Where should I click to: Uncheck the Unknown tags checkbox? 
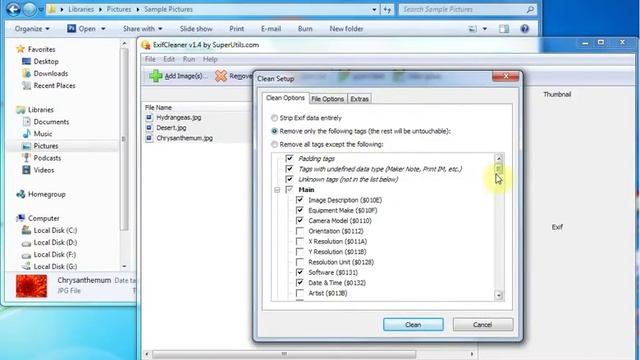(289, 179)
